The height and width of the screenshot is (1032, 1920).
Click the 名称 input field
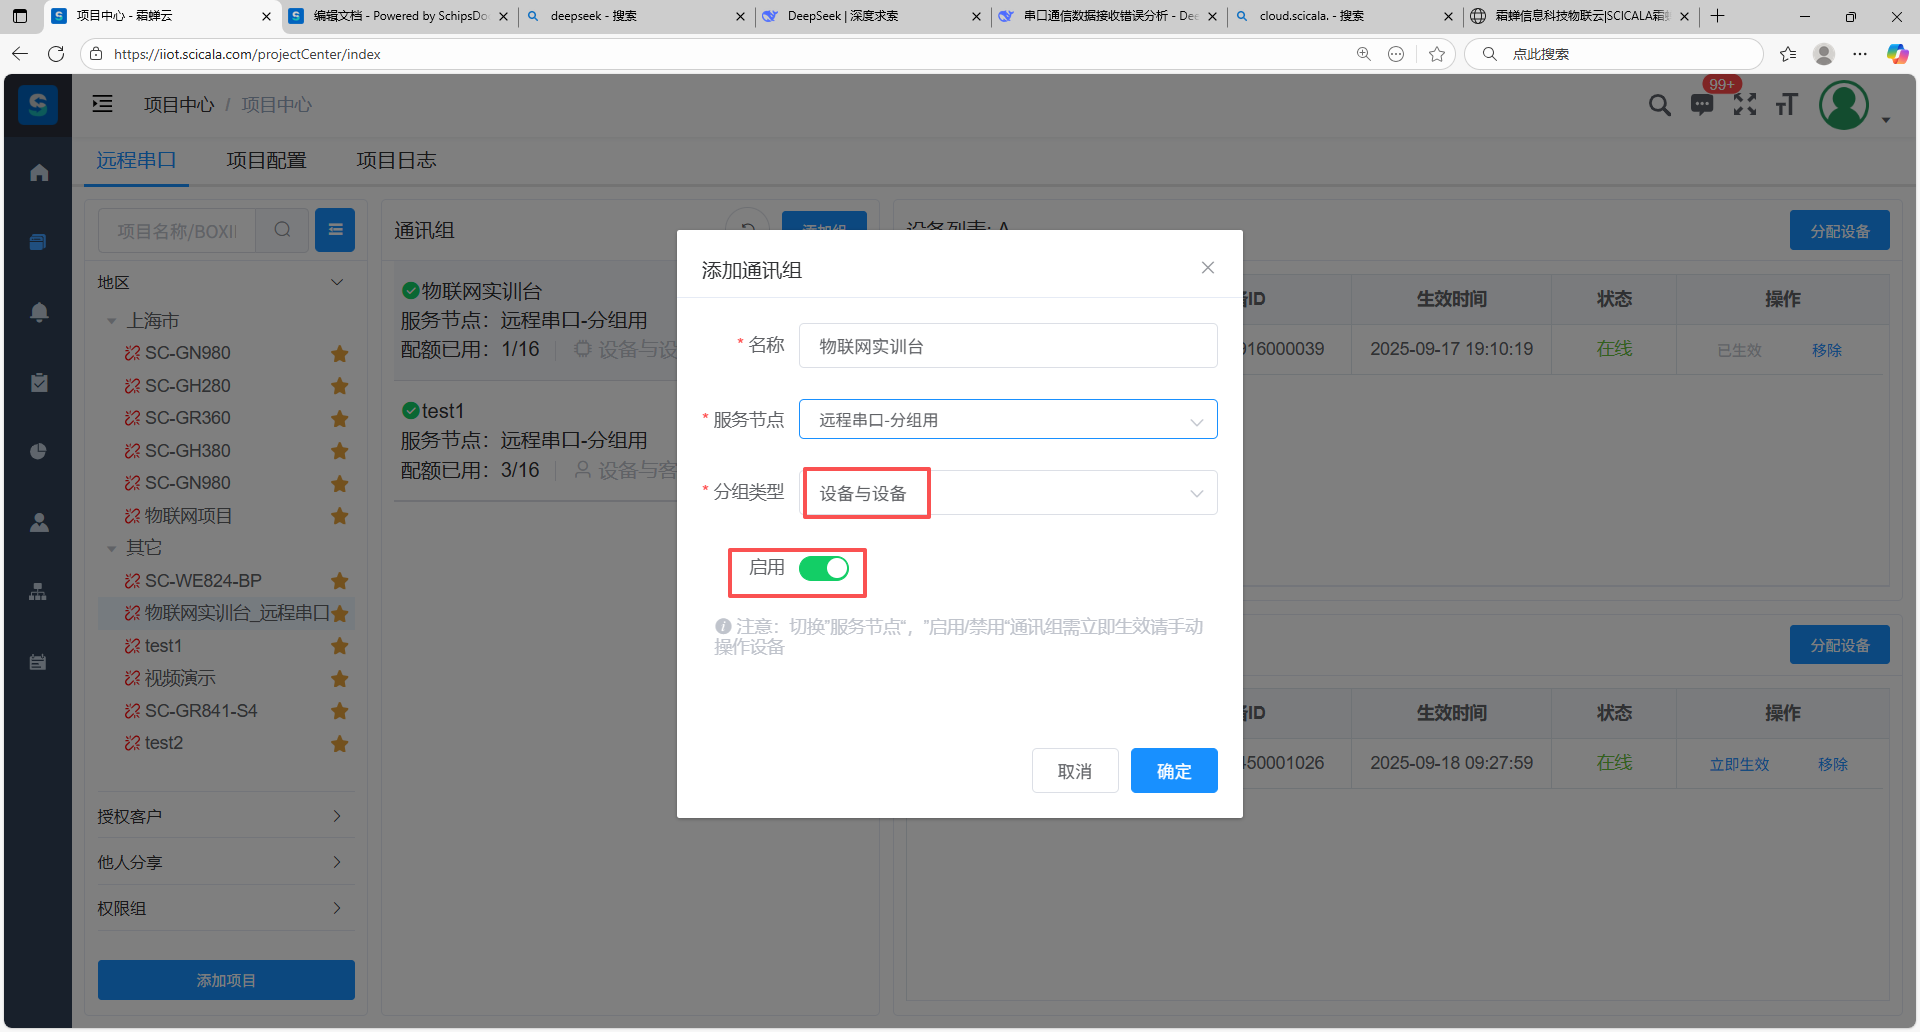tap(1007, 346)
